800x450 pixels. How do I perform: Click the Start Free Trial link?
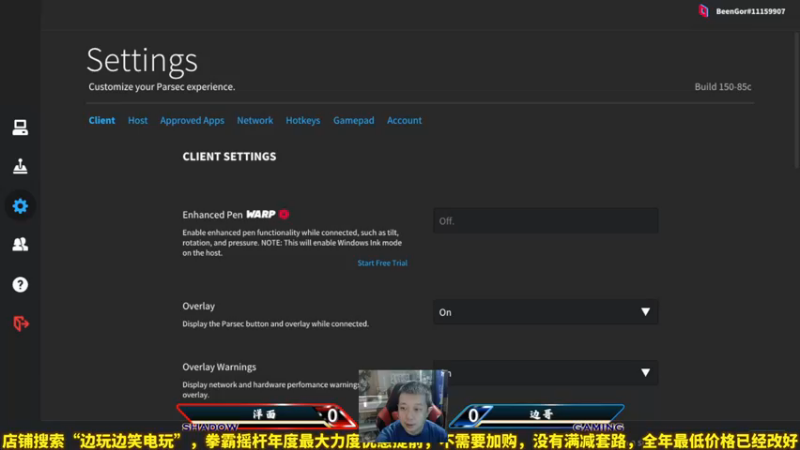click(x=383, y=263)
